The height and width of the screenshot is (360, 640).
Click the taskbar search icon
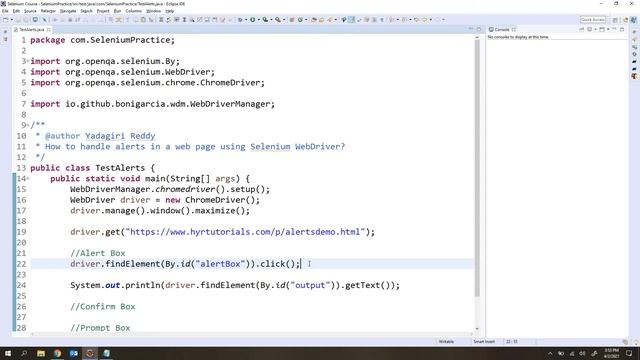pyautogui.click(x=24, y=353)
